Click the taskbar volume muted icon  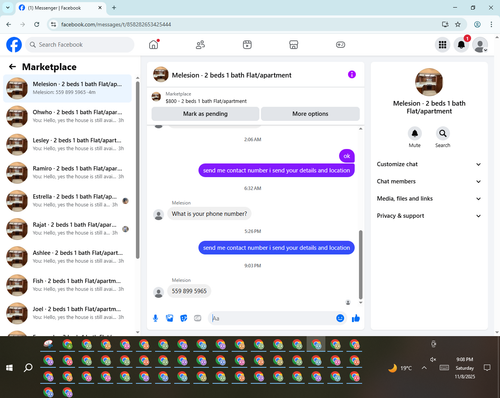coord(433,359)
